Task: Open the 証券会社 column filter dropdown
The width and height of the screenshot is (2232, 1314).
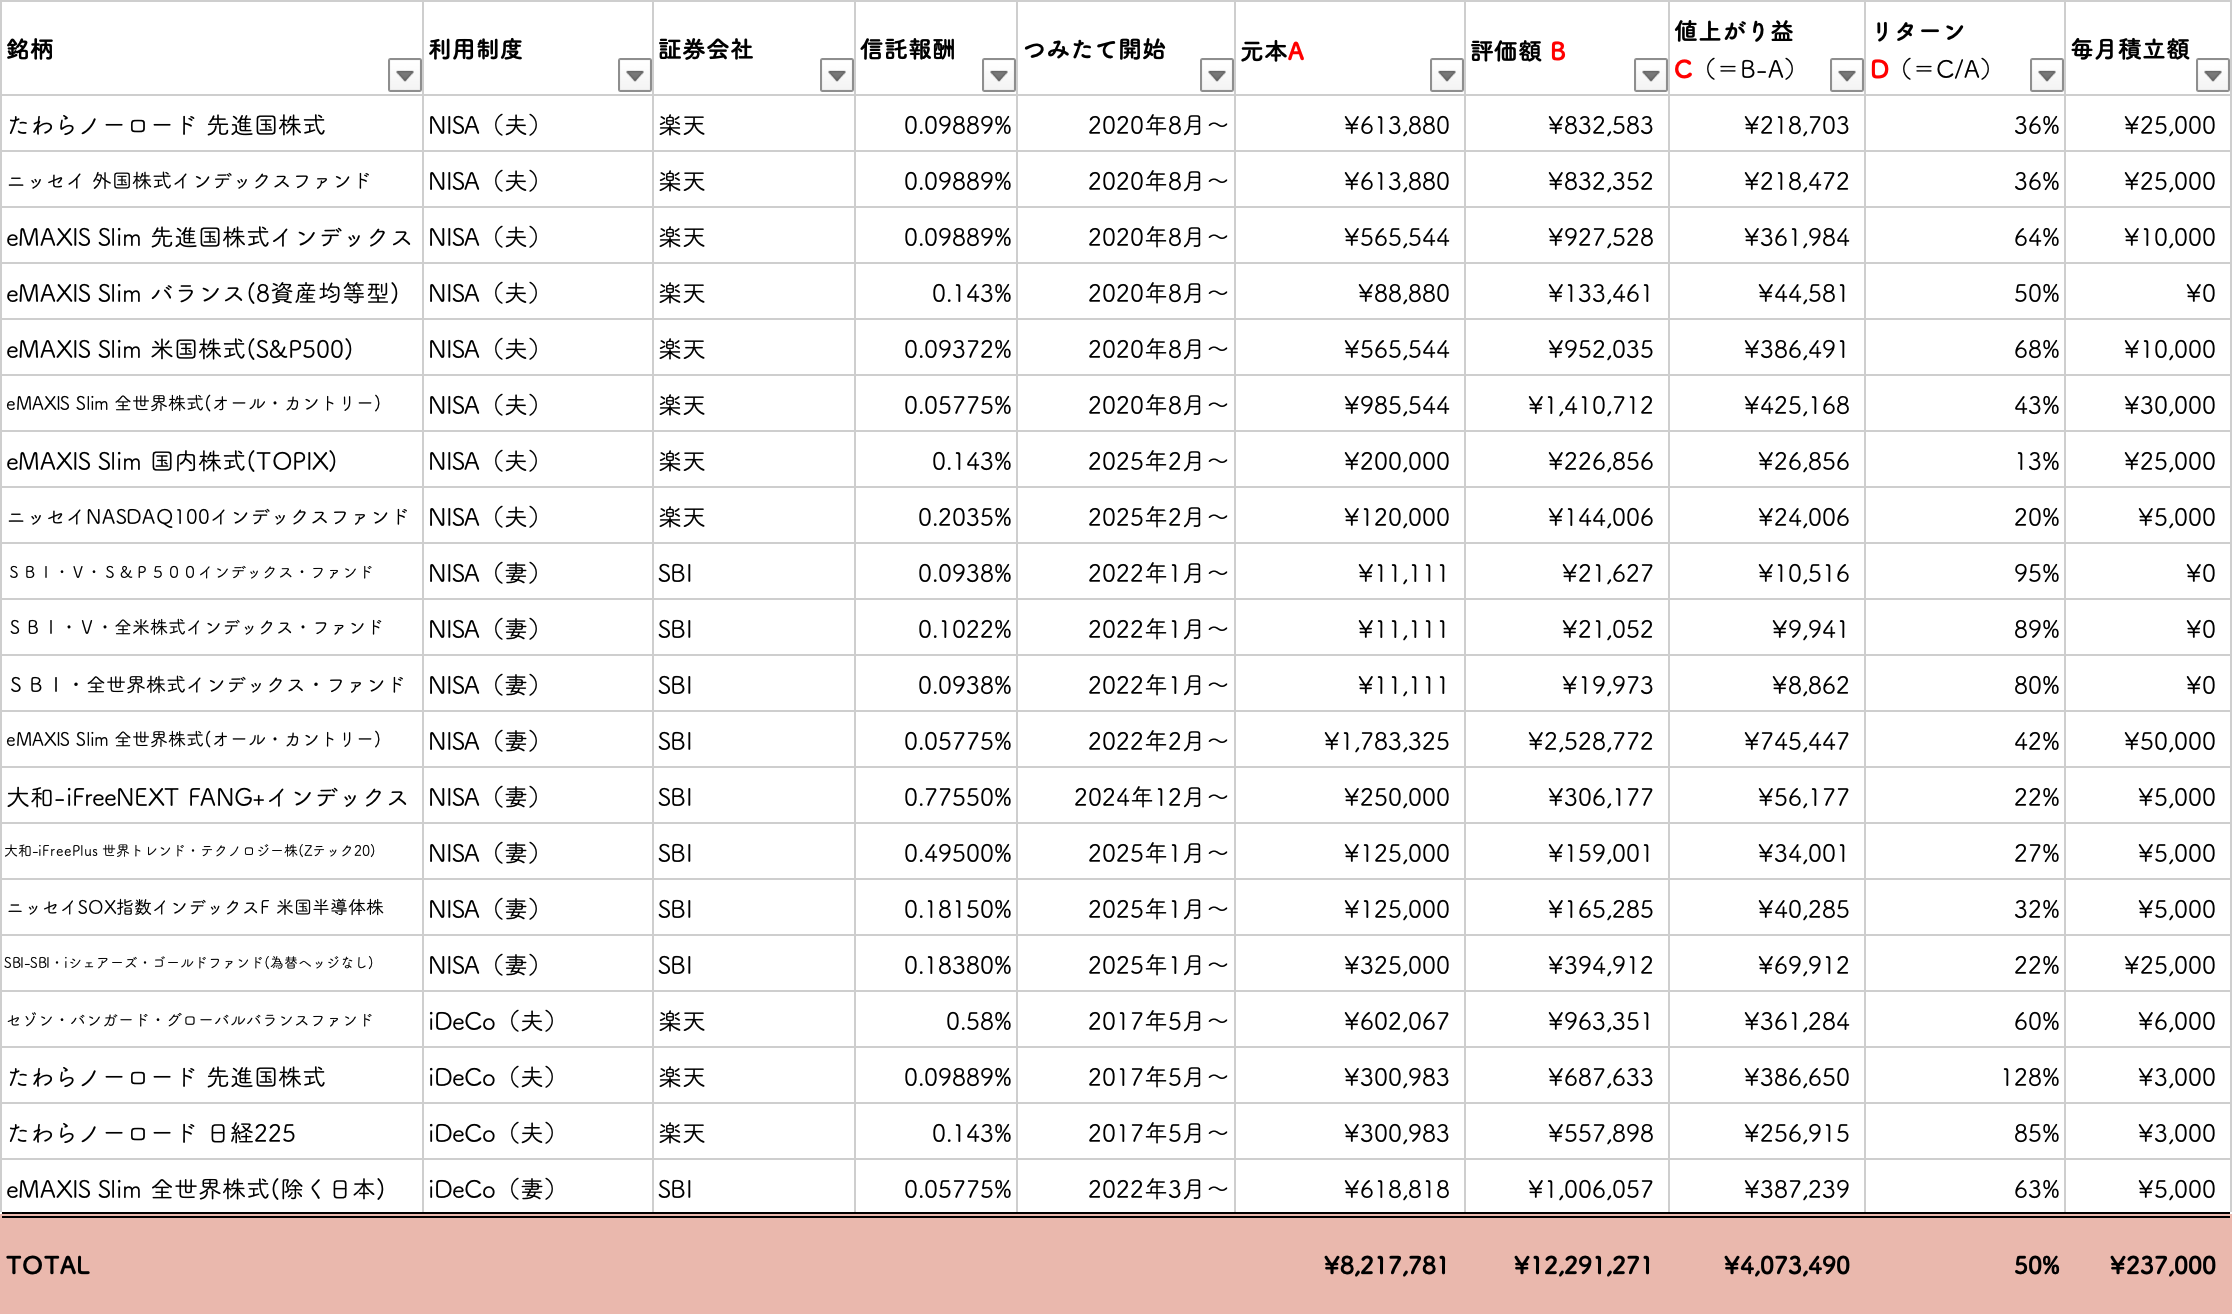Action: pos(836,75)
